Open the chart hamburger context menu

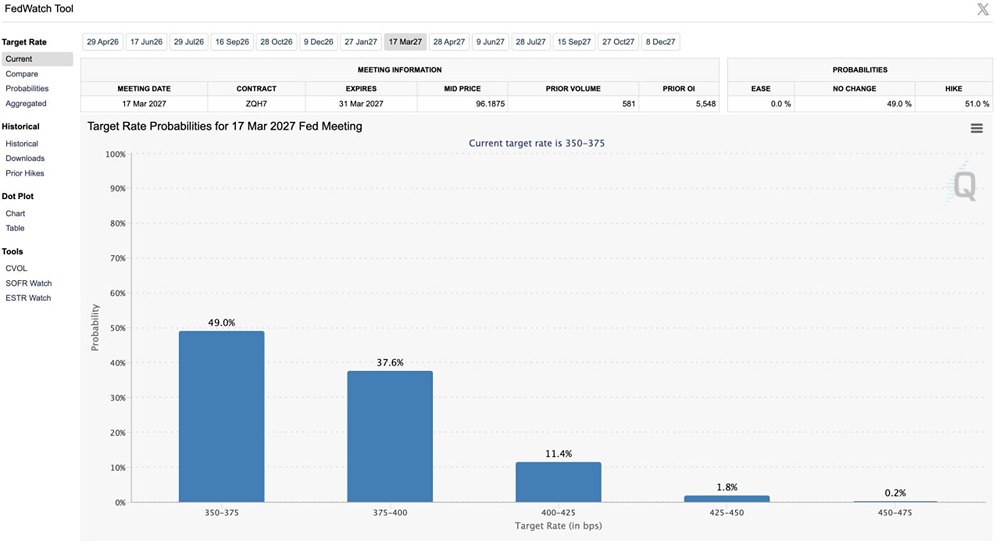click(x=976, y=128)
